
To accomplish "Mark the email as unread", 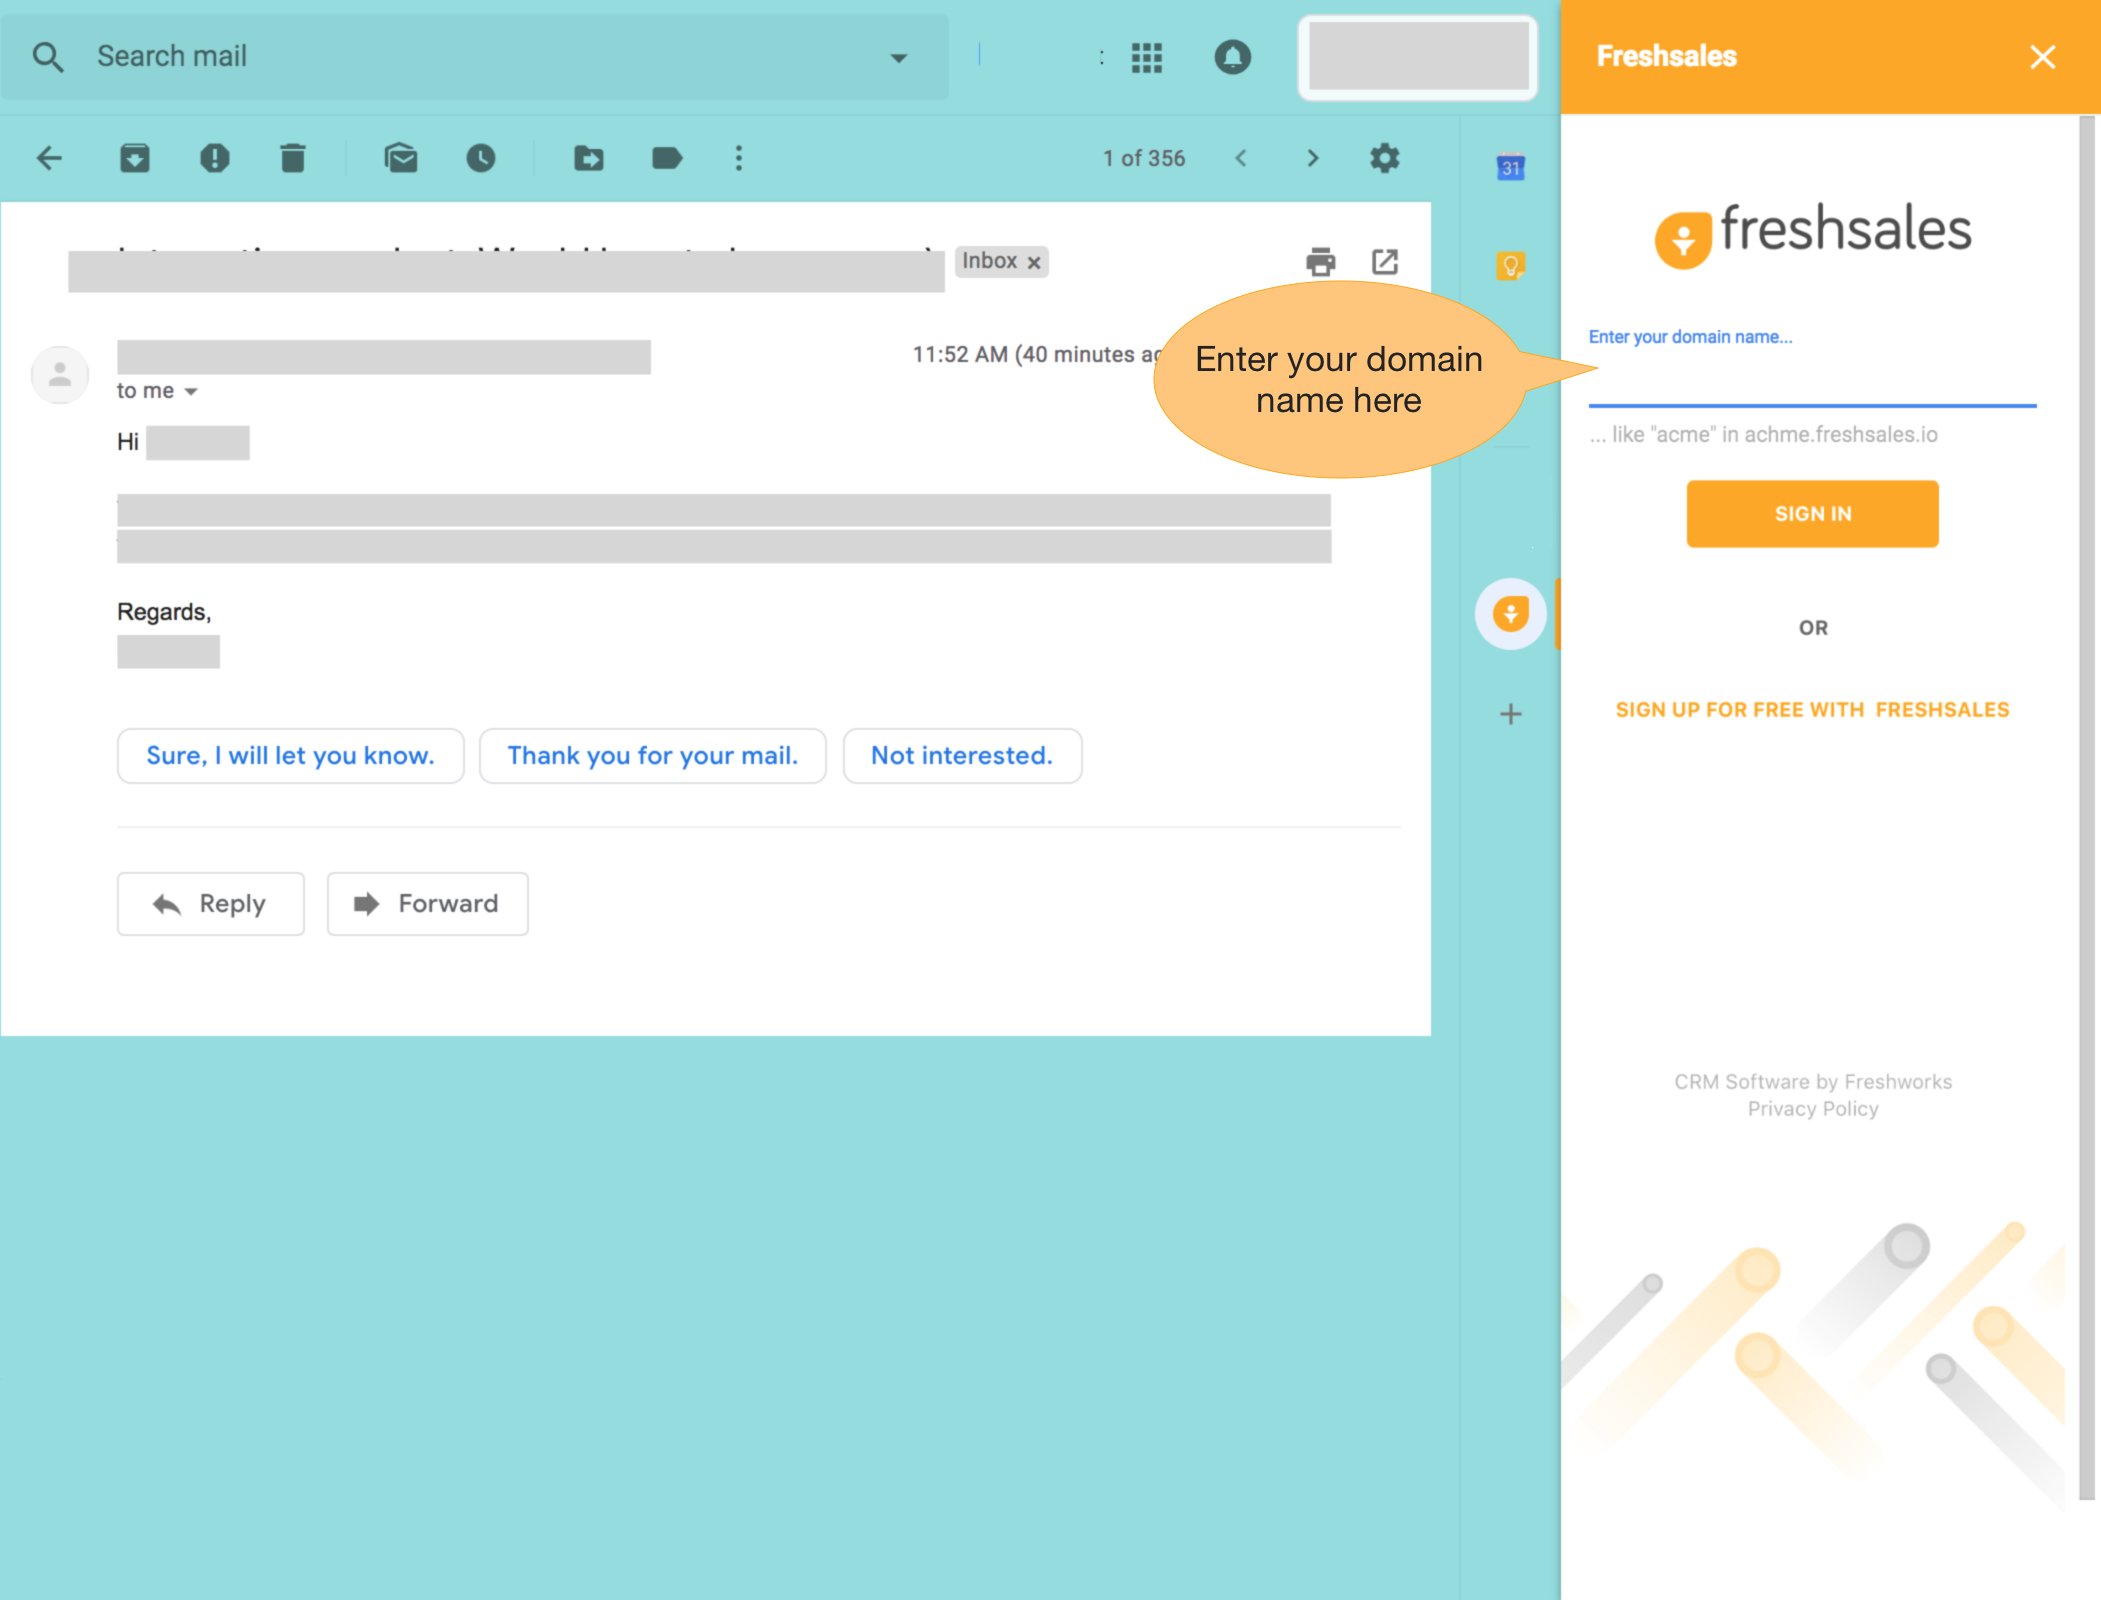I will 401,158.
